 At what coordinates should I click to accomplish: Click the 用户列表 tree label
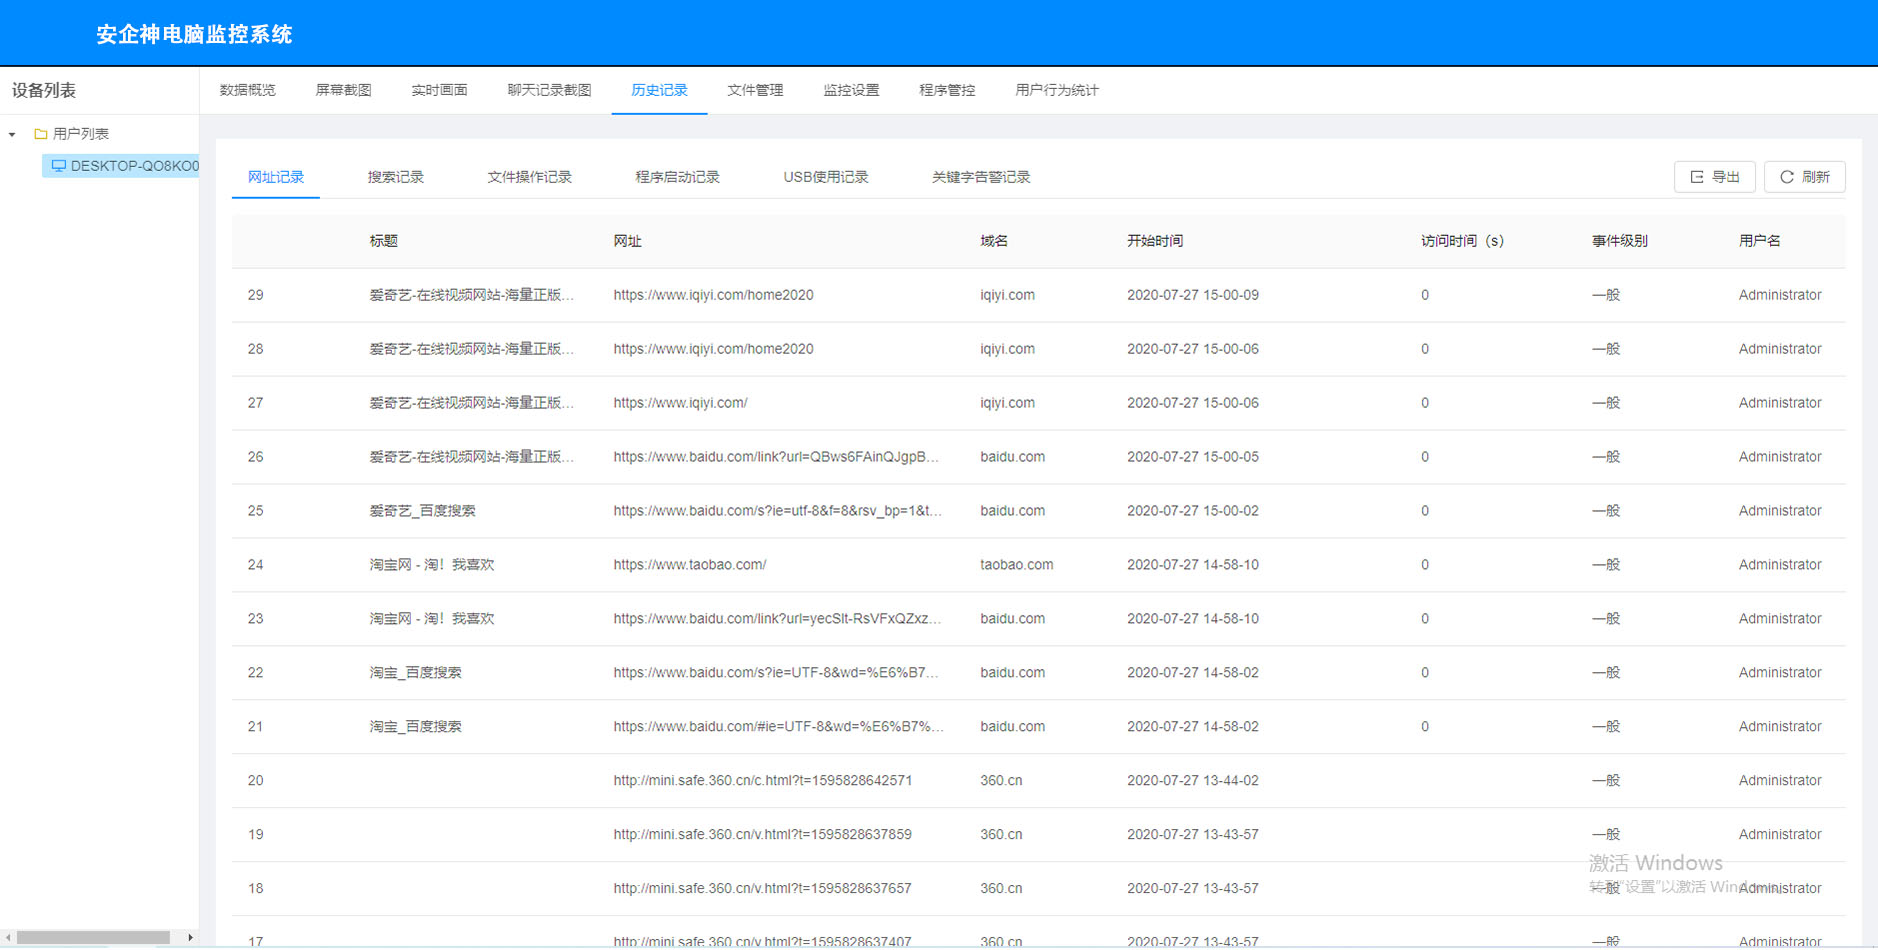pos(81,134)
